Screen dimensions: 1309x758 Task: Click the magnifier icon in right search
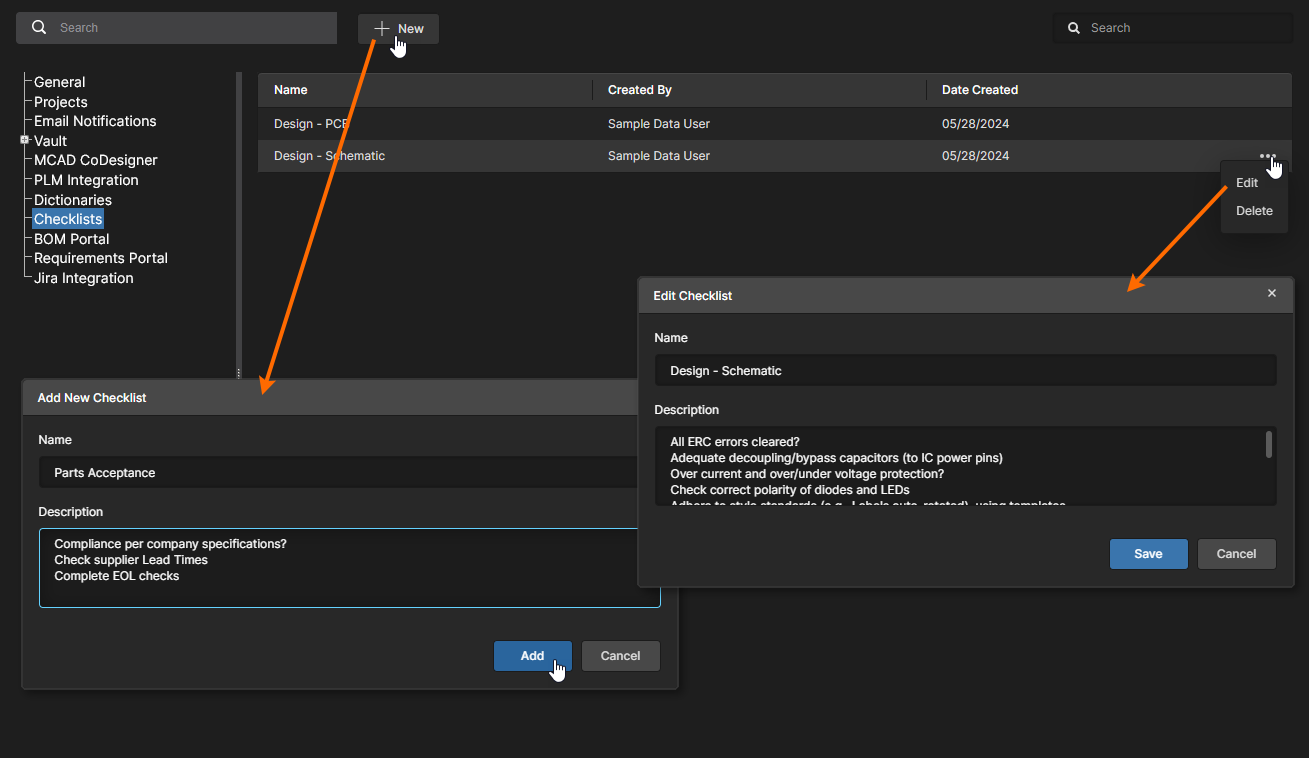(1074, 28)
